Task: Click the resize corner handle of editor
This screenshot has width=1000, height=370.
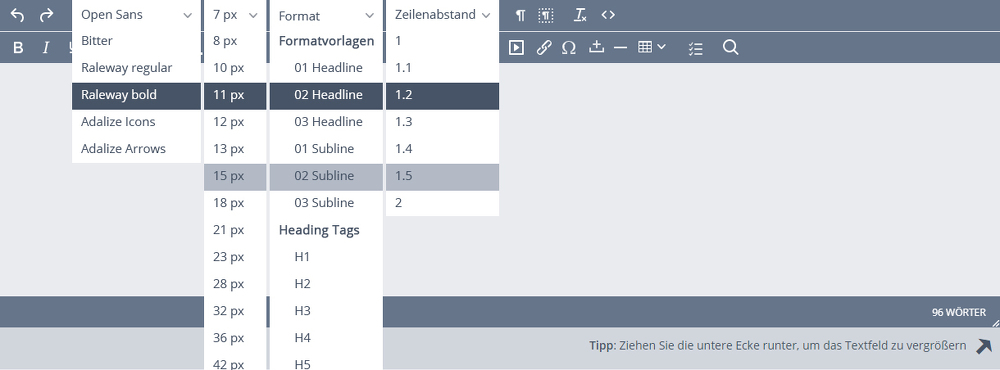Action: tap(995, 323)
